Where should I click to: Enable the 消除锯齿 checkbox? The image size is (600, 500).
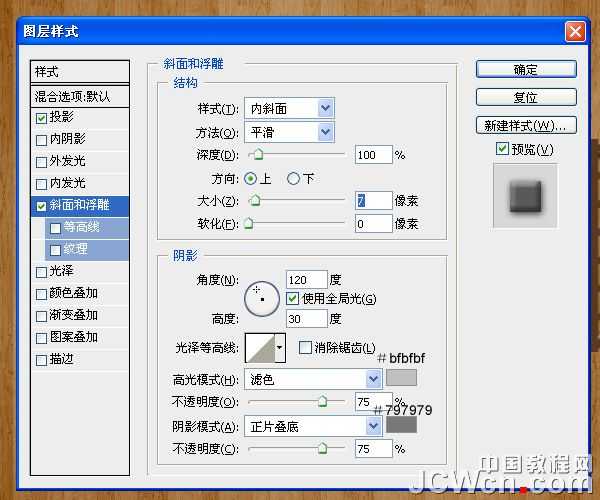(x=305, y=348)
